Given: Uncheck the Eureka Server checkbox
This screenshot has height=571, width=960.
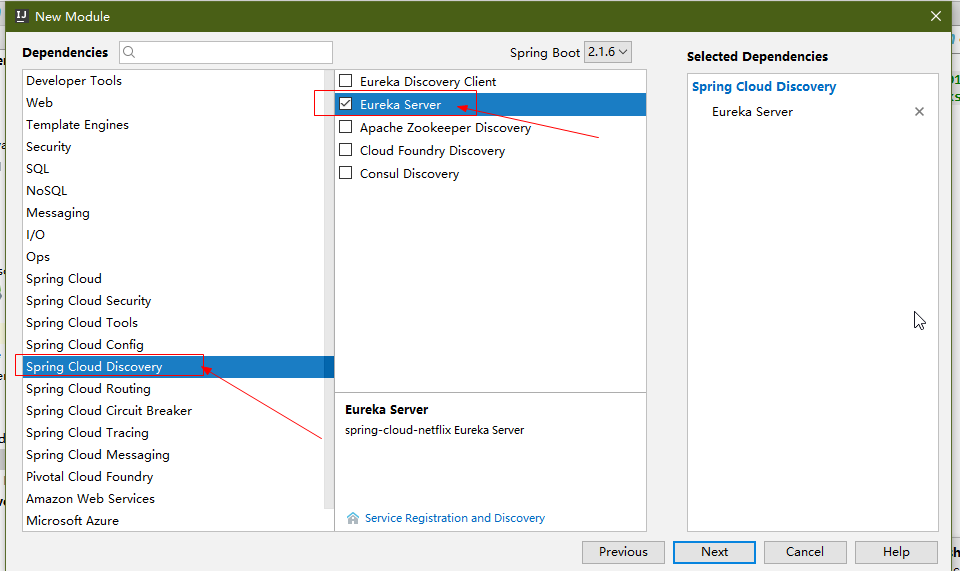Looking at the screenshot, I should coord(345,104).
